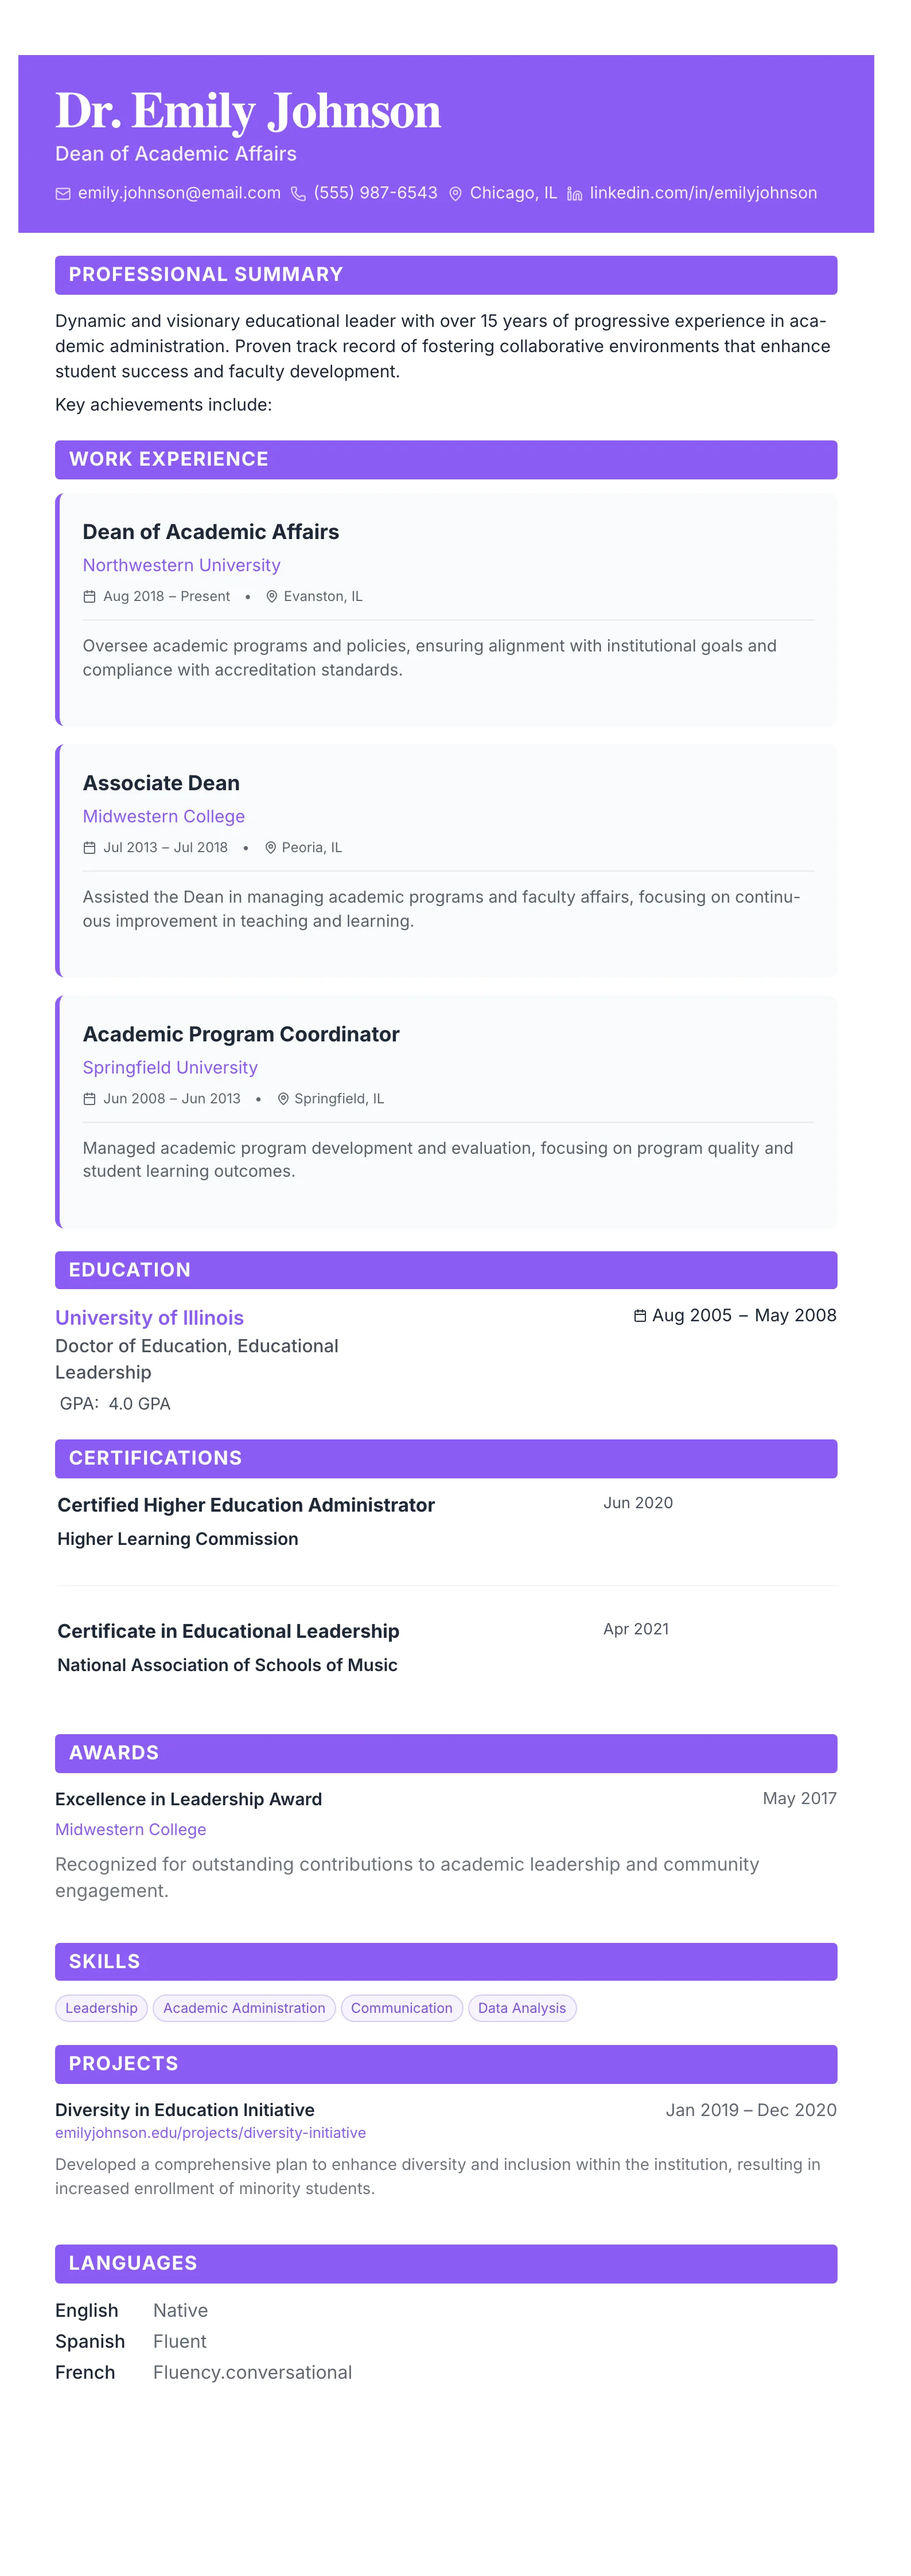Click the phone icon in header

pyautogui.click(x=298, y=194)
